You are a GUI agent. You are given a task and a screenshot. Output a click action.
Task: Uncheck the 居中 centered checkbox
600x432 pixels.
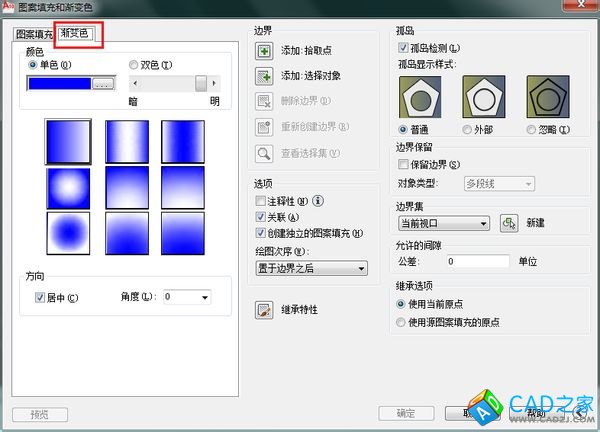(x=40, y=297)
